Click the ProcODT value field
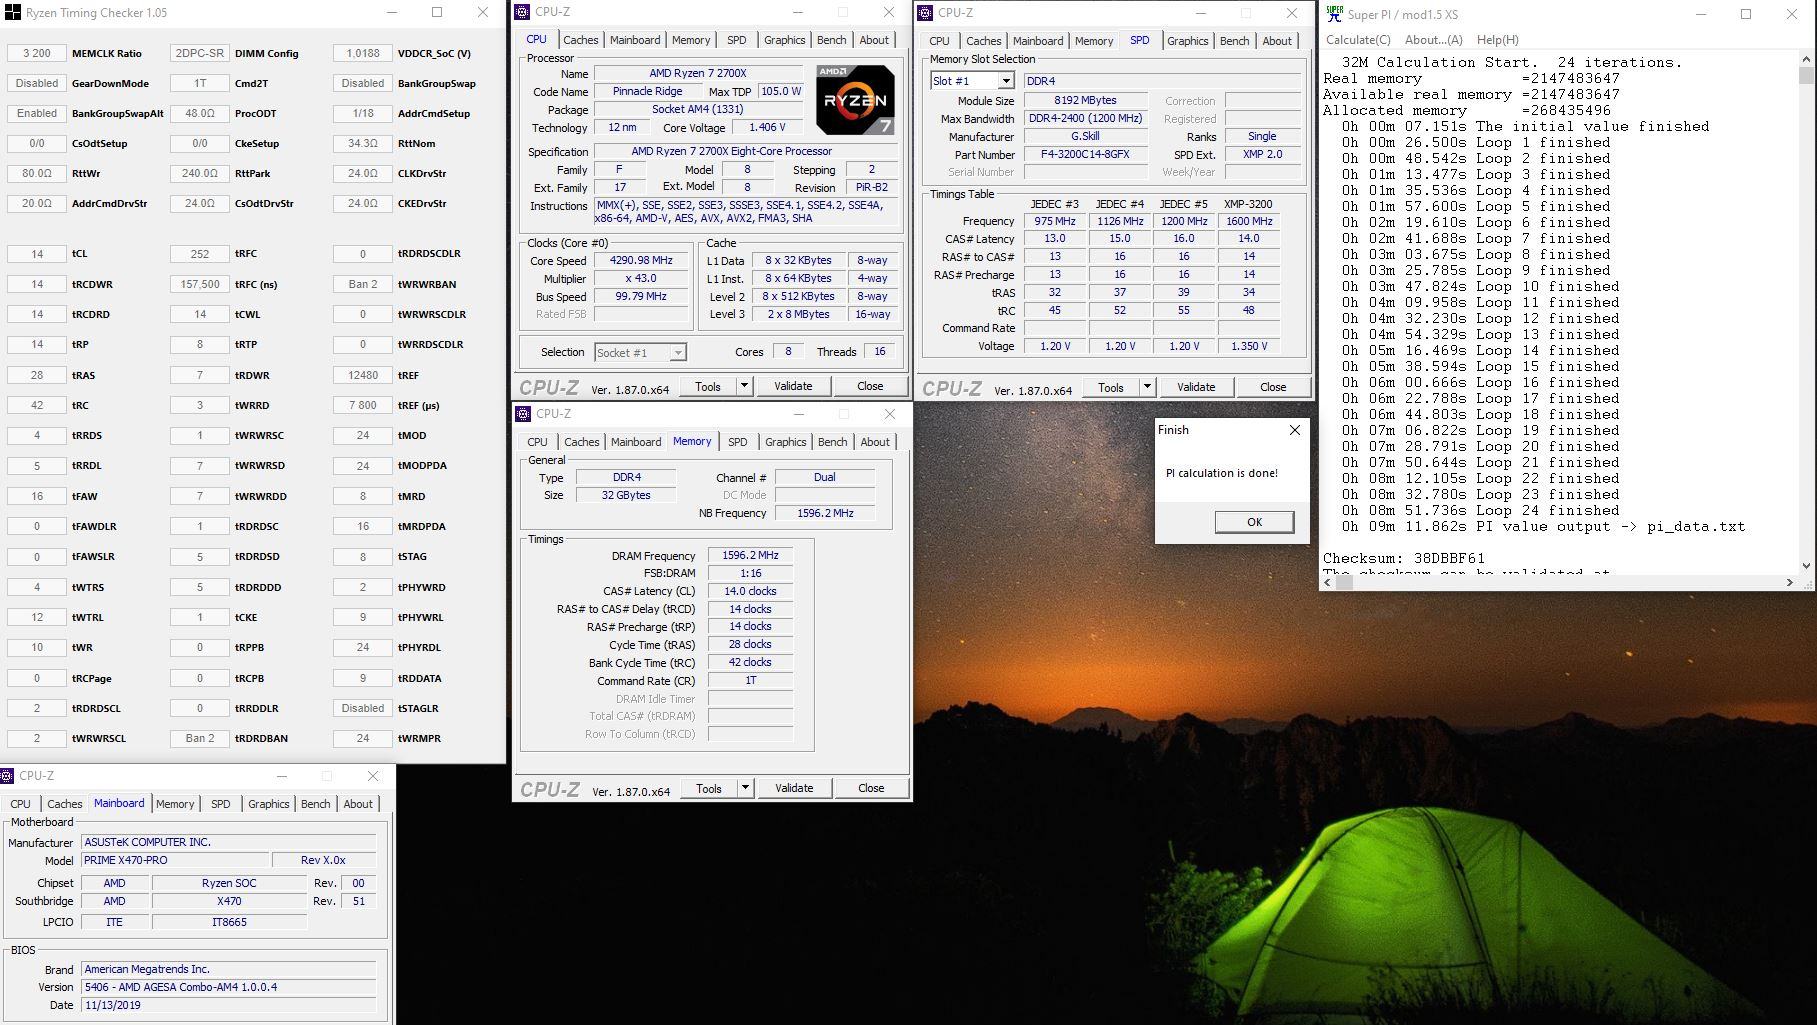1817x1025 pixels. tap(200, 113)
